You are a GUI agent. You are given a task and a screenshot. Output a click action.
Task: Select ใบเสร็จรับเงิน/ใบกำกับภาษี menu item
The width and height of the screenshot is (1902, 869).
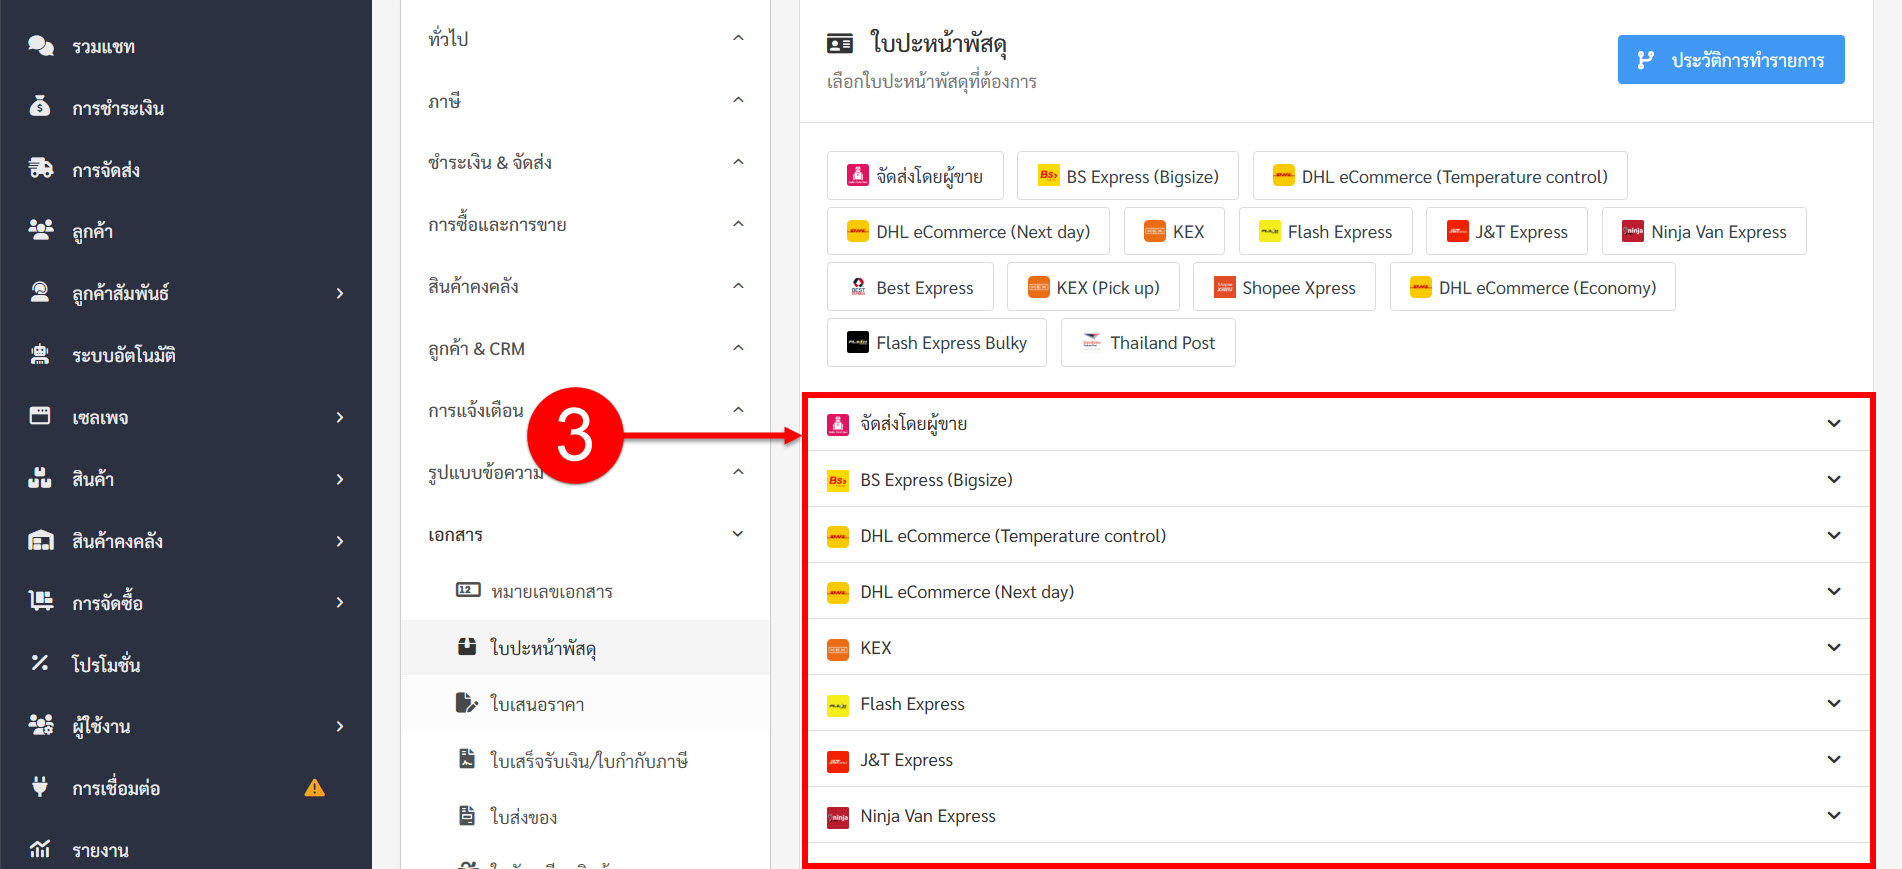(585, 760)
